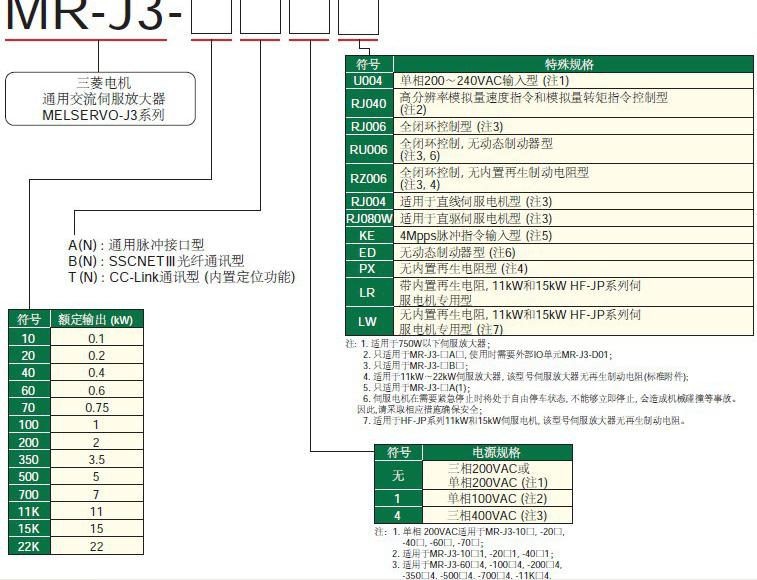Click symbol 700 in power table
The width and height of the screenshot is (757, 580).
[29, 494]
